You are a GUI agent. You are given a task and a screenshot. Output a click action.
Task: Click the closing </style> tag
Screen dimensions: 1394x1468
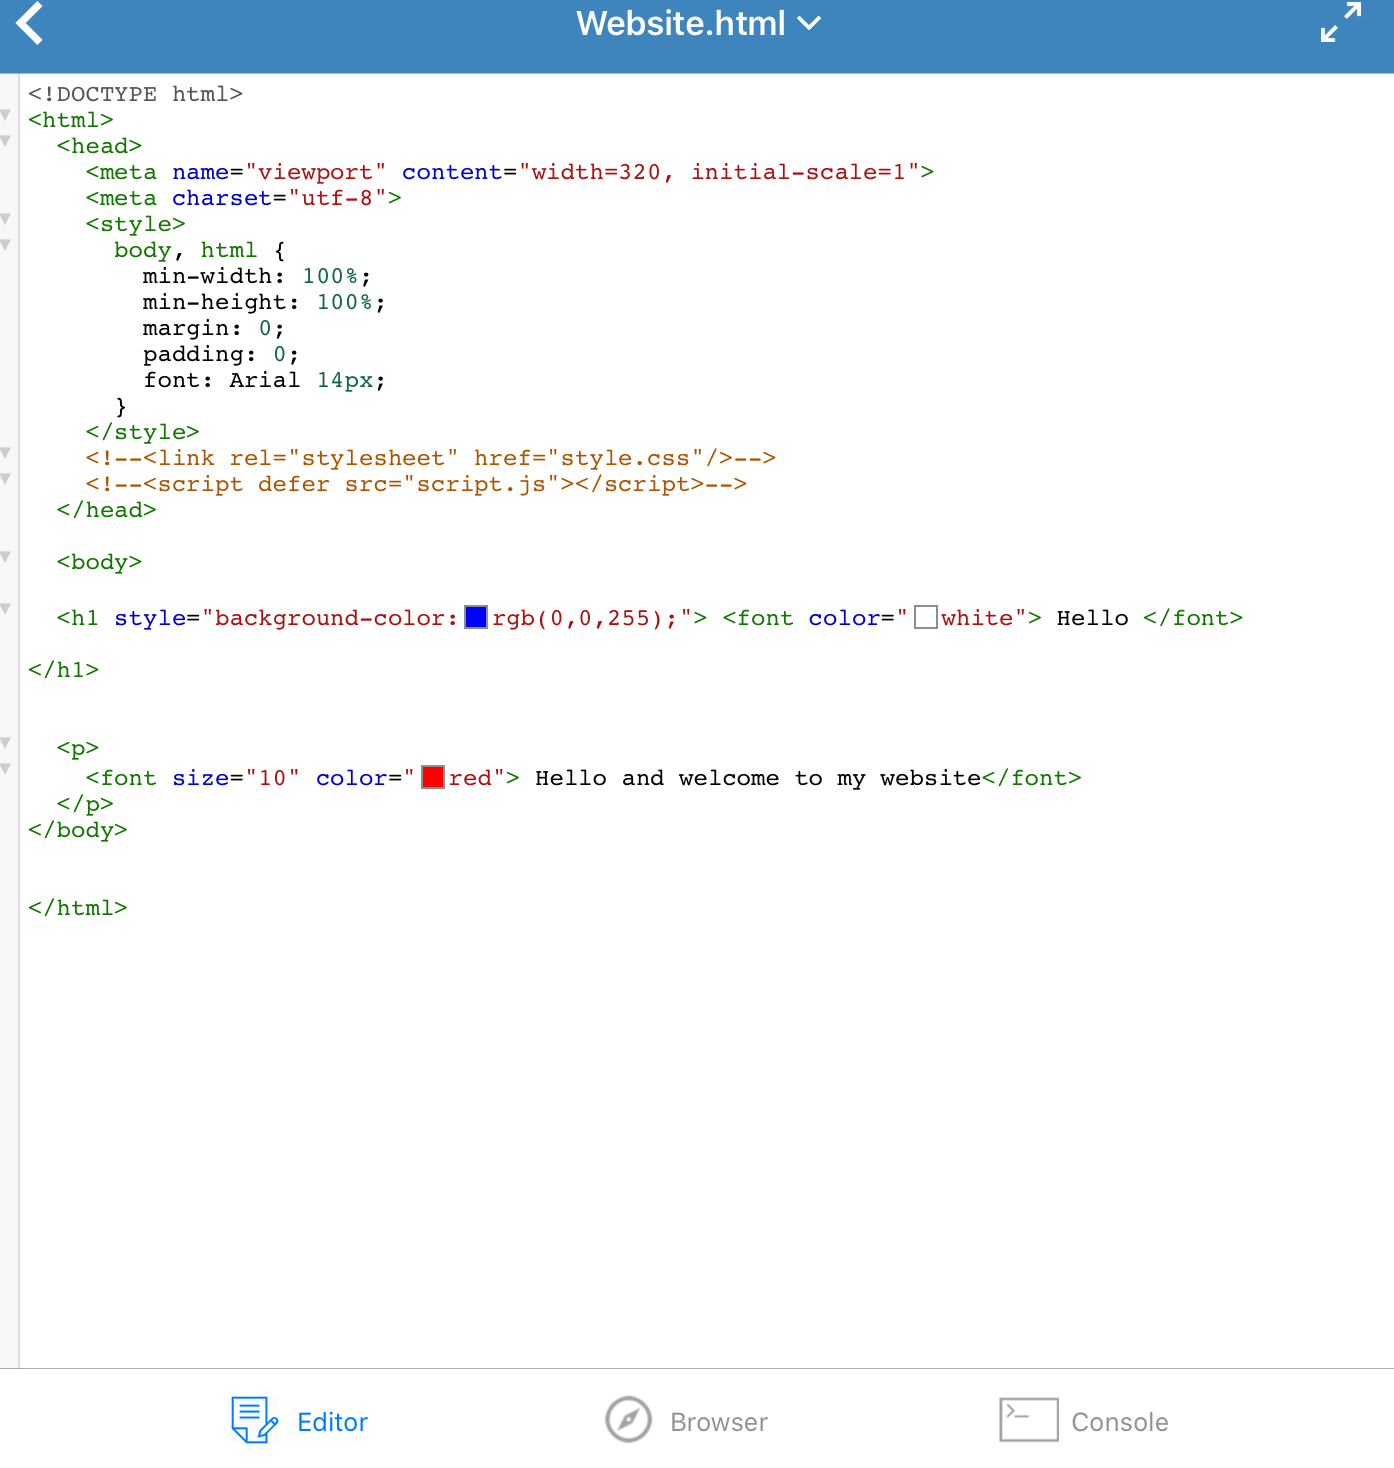pos(143,432)
